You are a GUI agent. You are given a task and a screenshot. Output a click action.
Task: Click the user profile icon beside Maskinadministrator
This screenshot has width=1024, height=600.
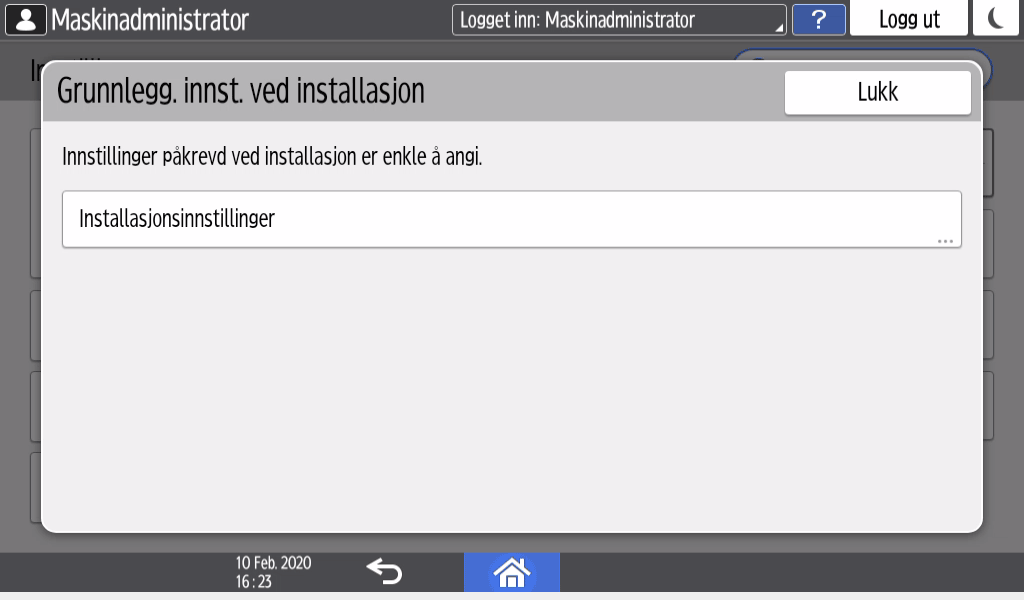click(x=26, y=19)
